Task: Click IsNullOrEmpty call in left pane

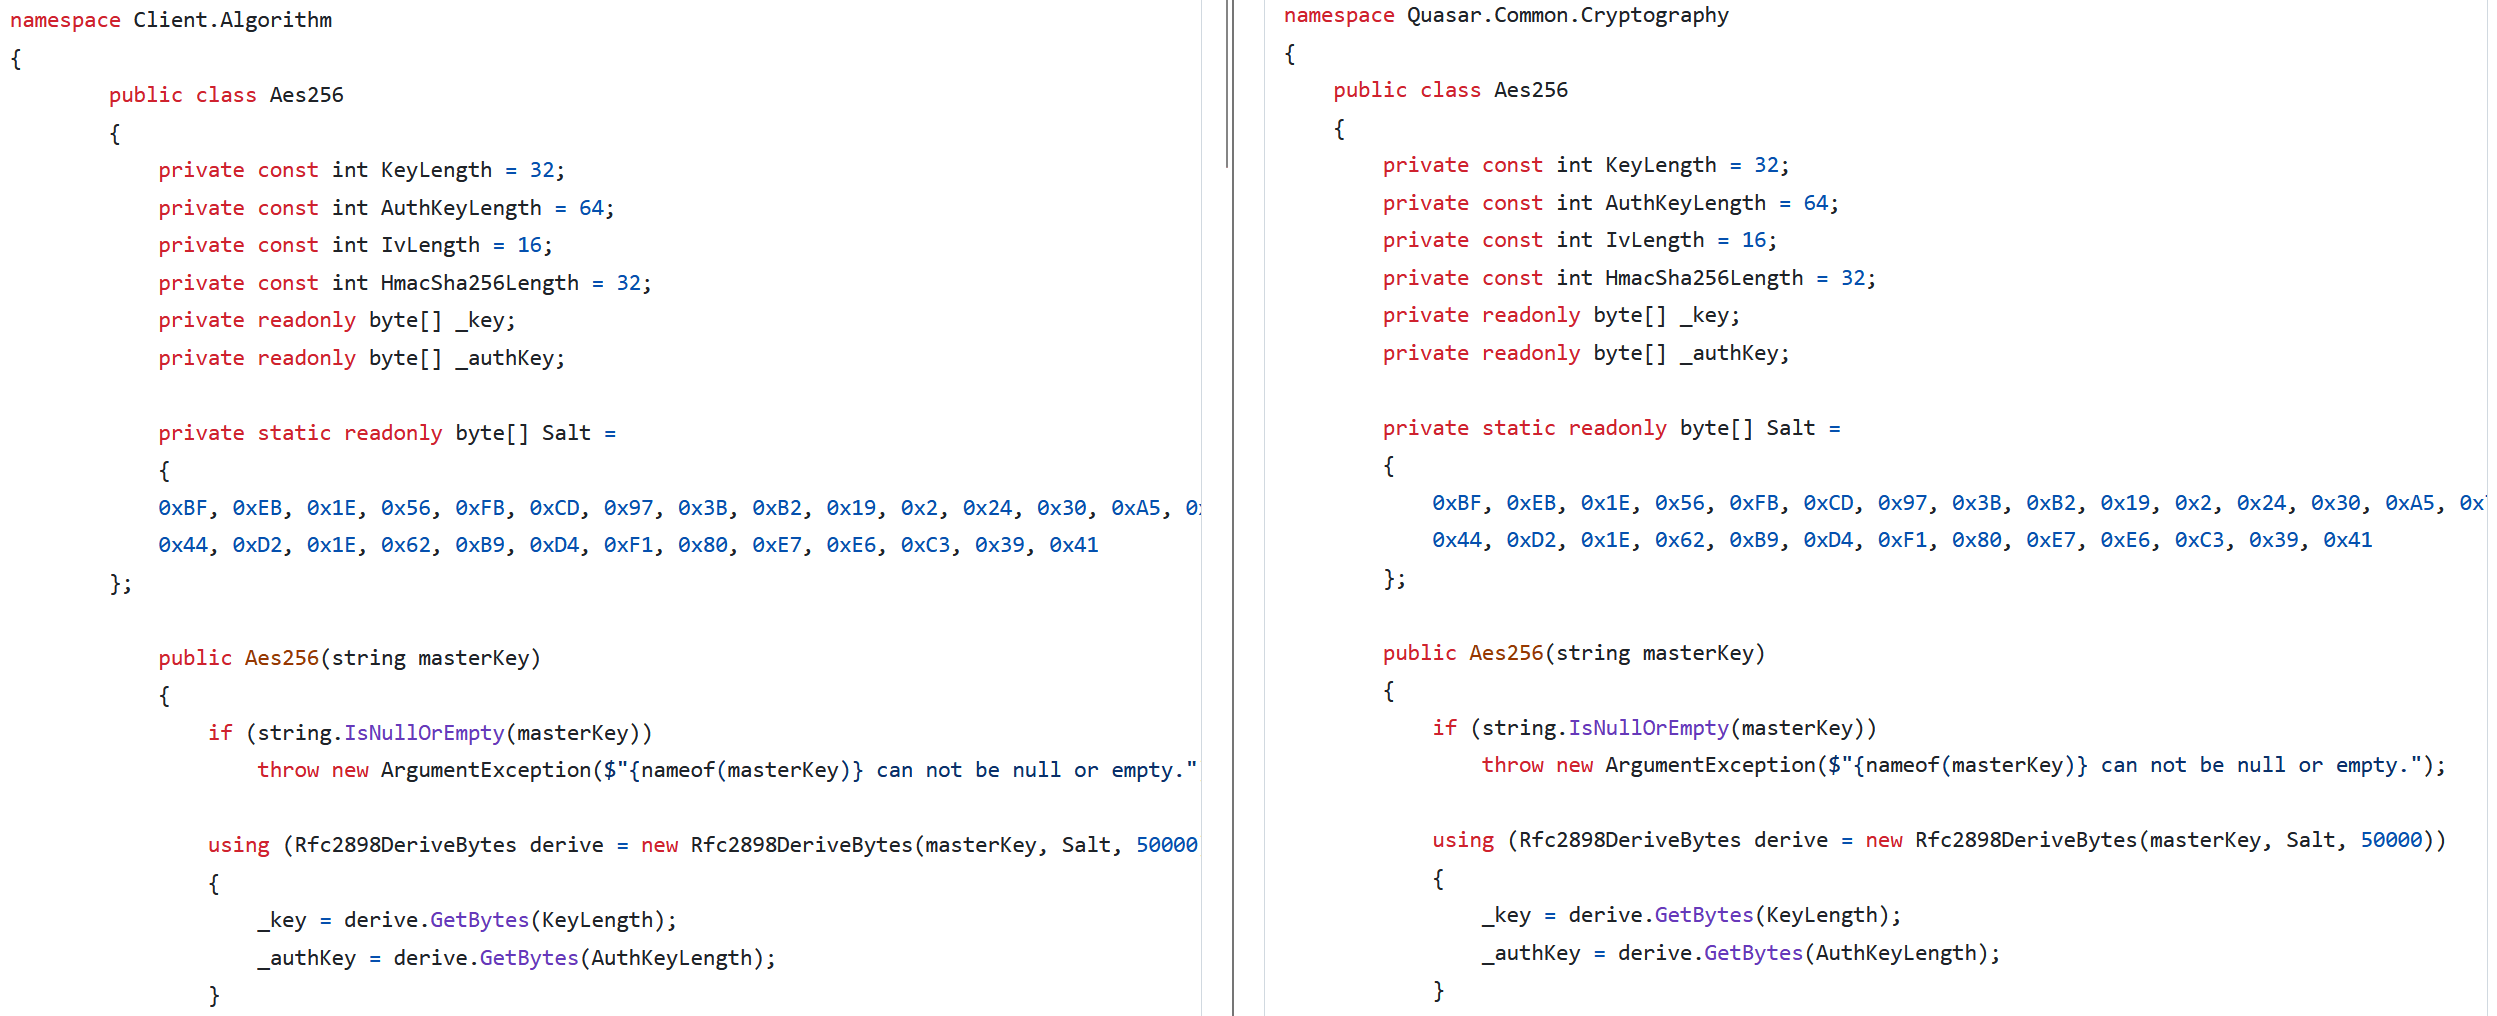Action: pyautogui.click(x=424, y=733)
